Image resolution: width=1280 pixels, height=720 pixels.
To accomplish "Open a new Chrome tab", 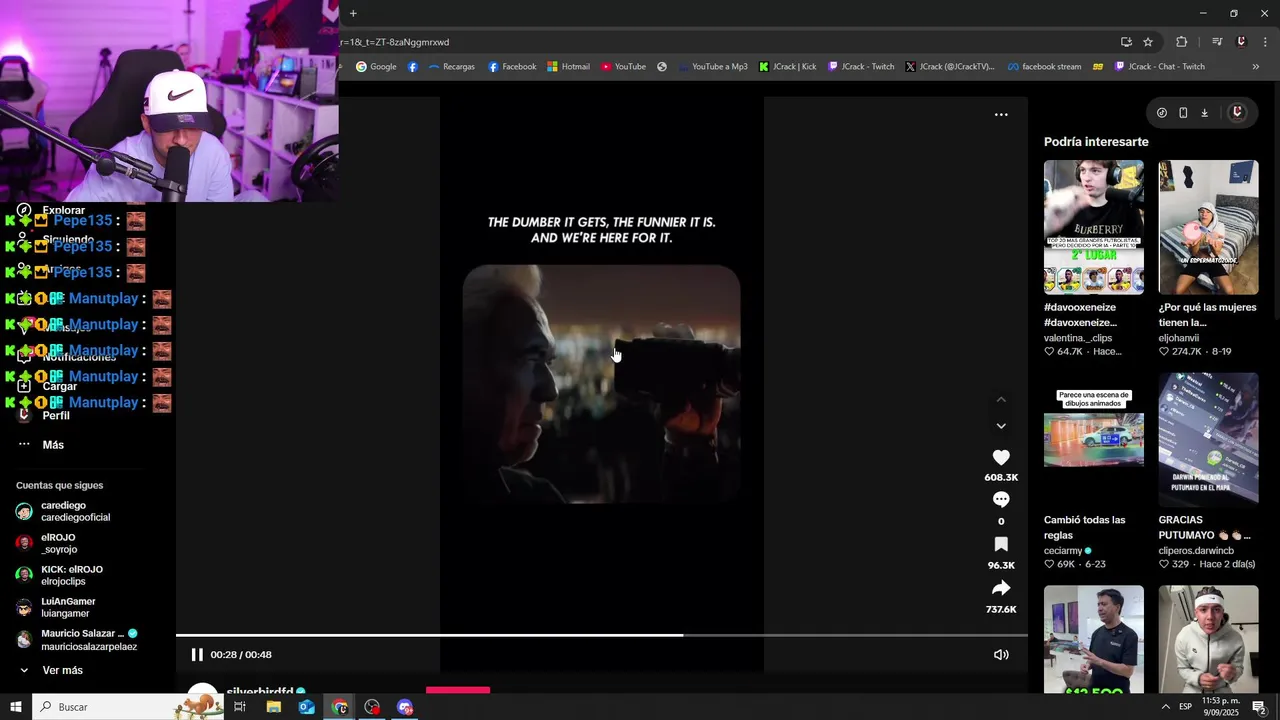I will click(x=353, y=13).
